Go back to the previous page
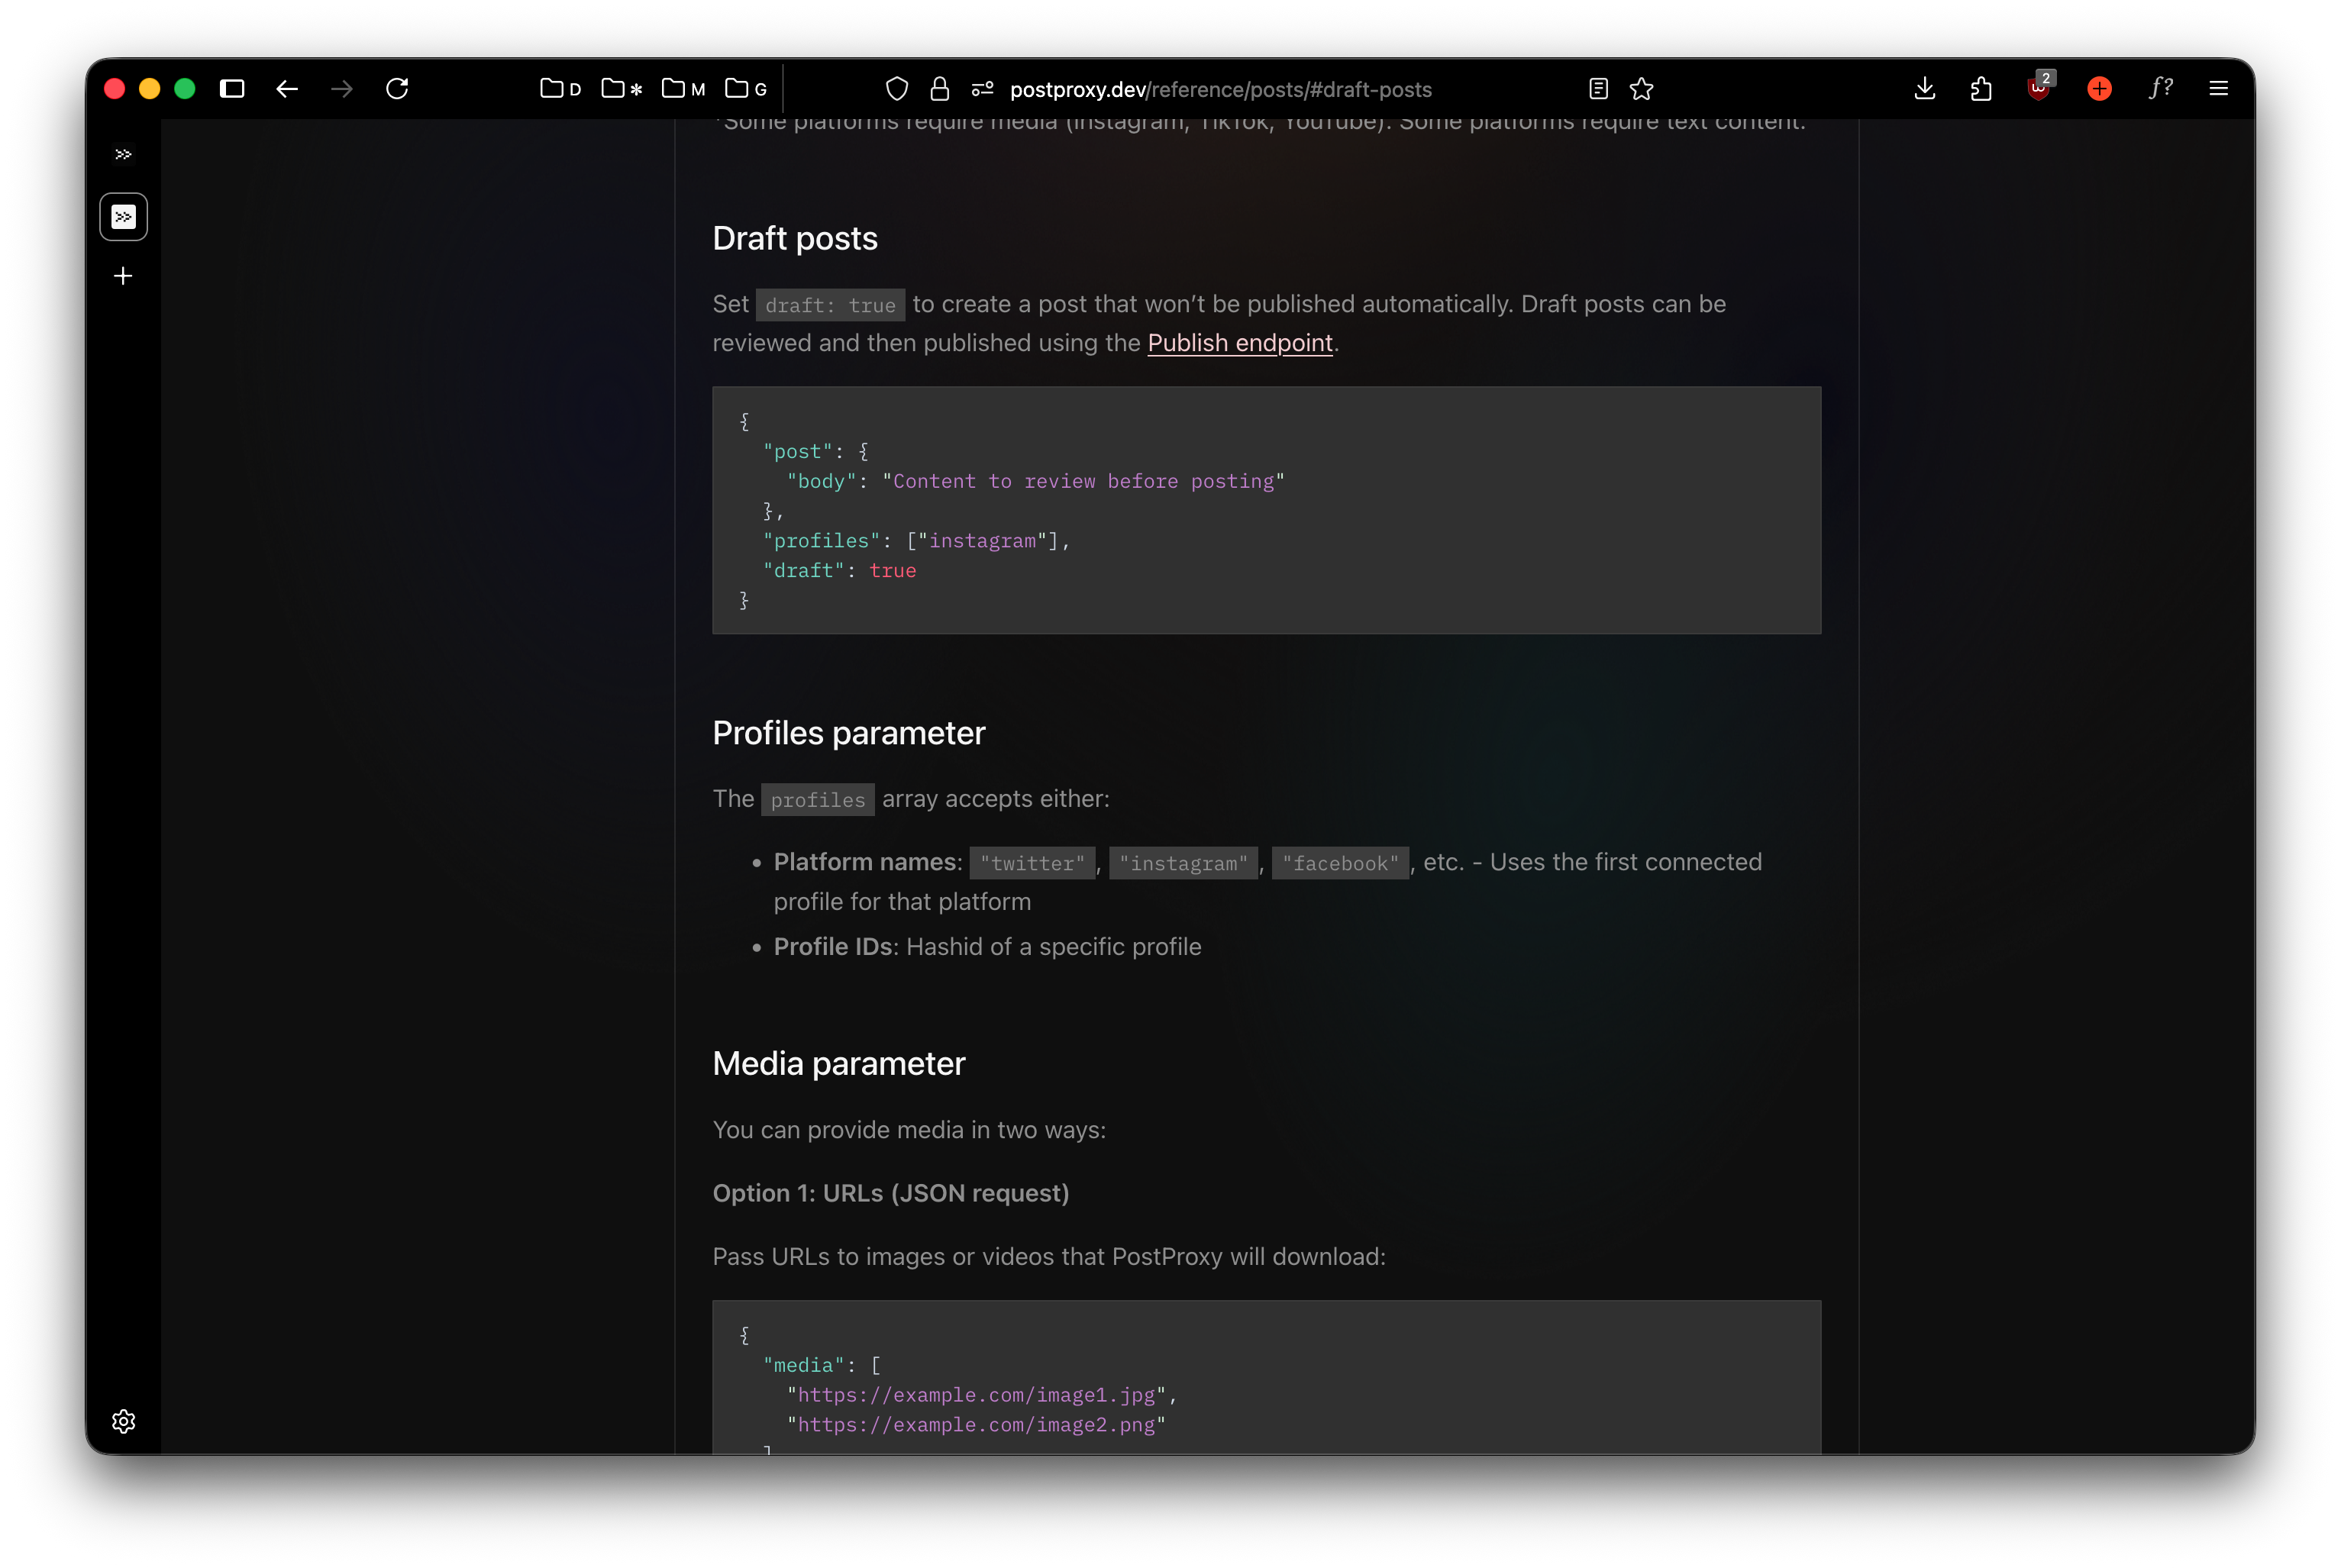2341x1568 pixels. (287, 89)
